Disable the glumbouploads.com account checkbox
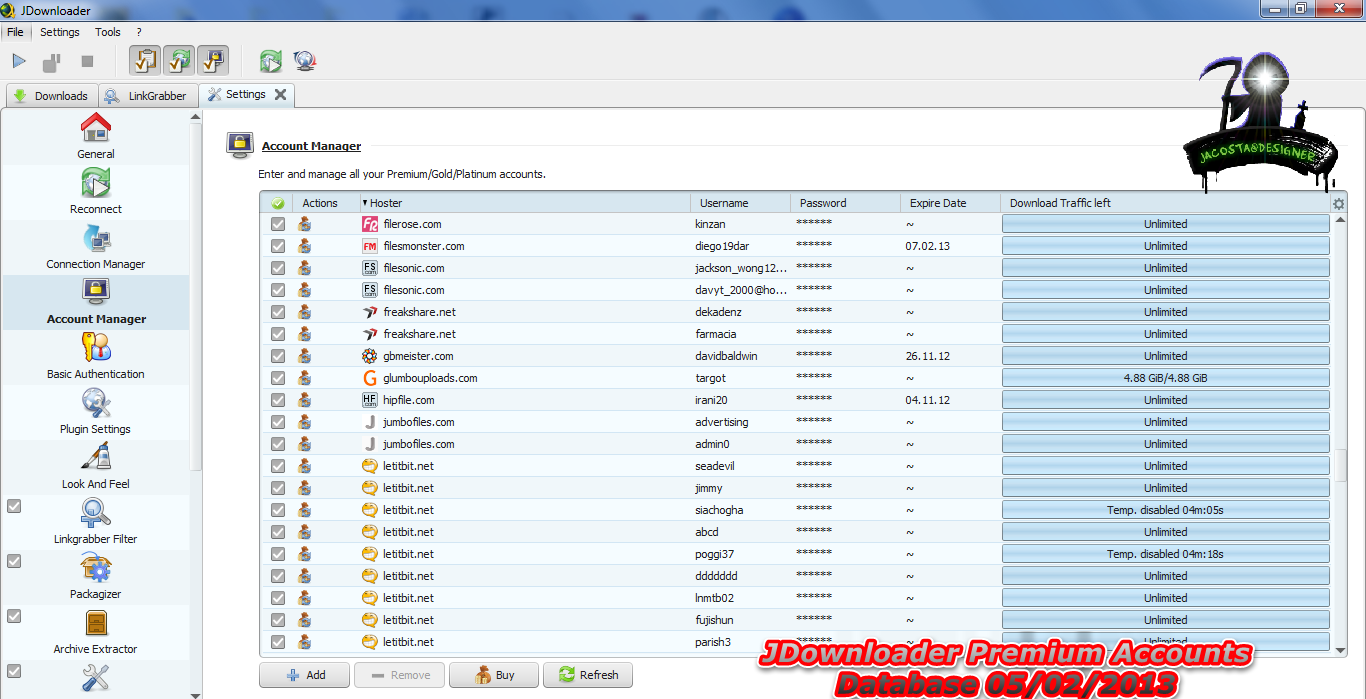 coord(278,378)
